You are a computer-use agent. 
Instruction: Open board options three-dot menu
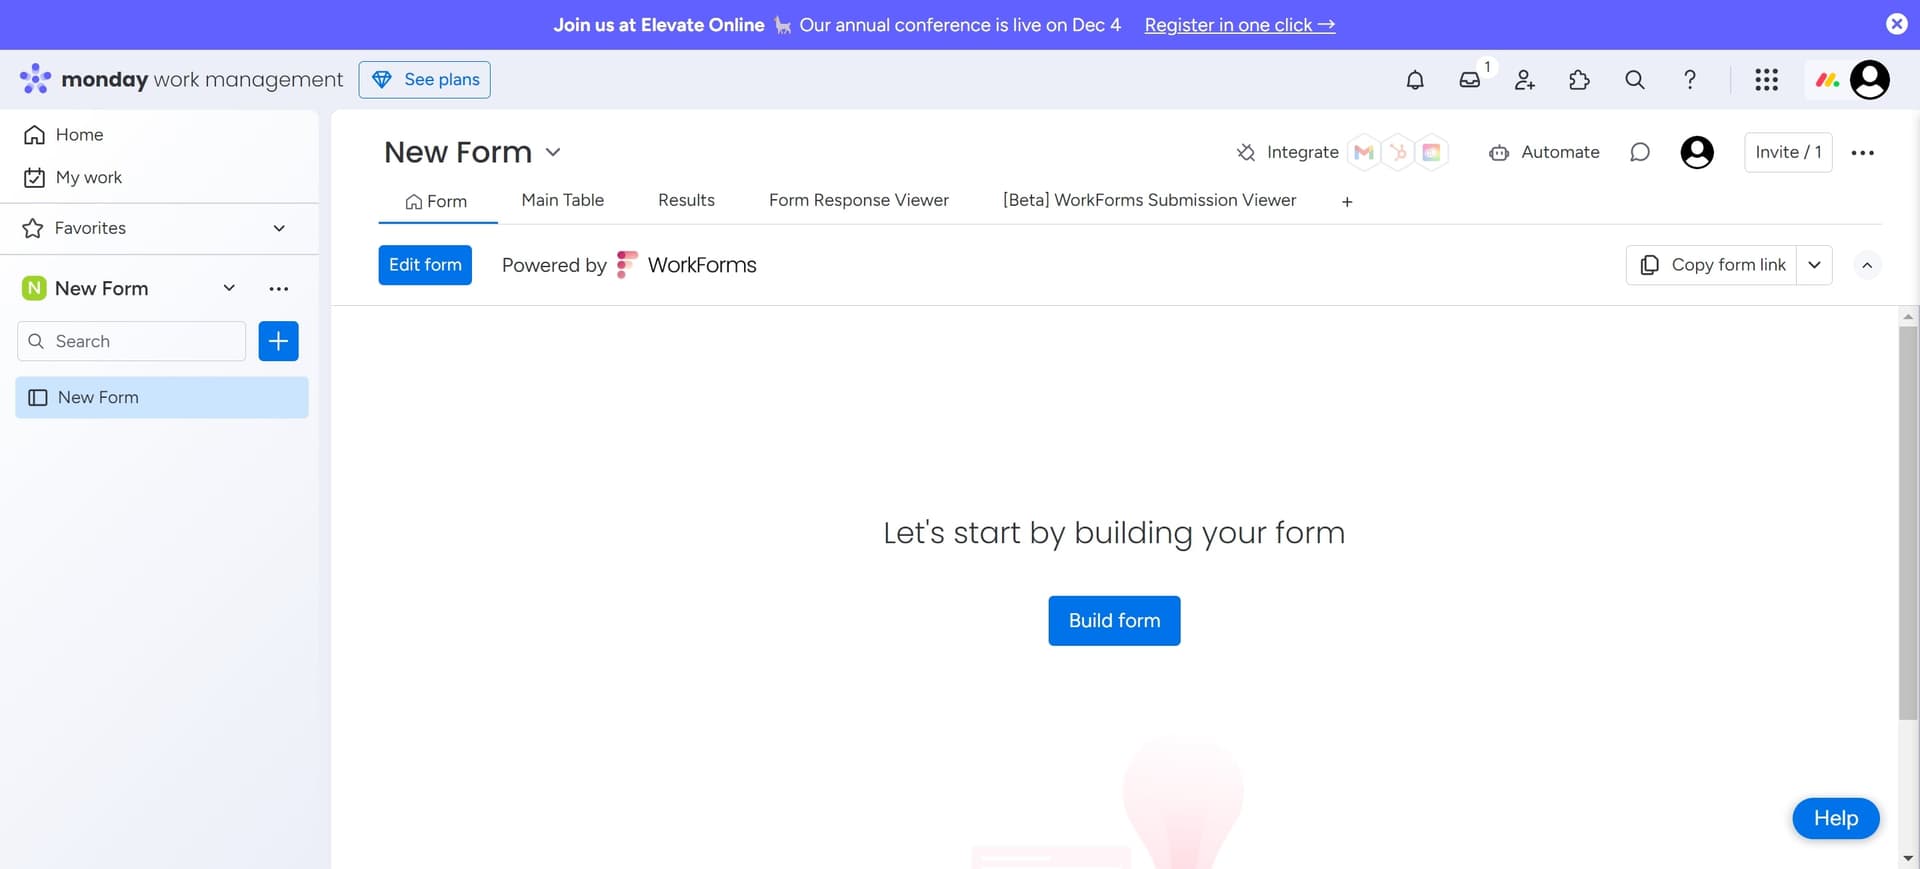(x=1862, y=153)
